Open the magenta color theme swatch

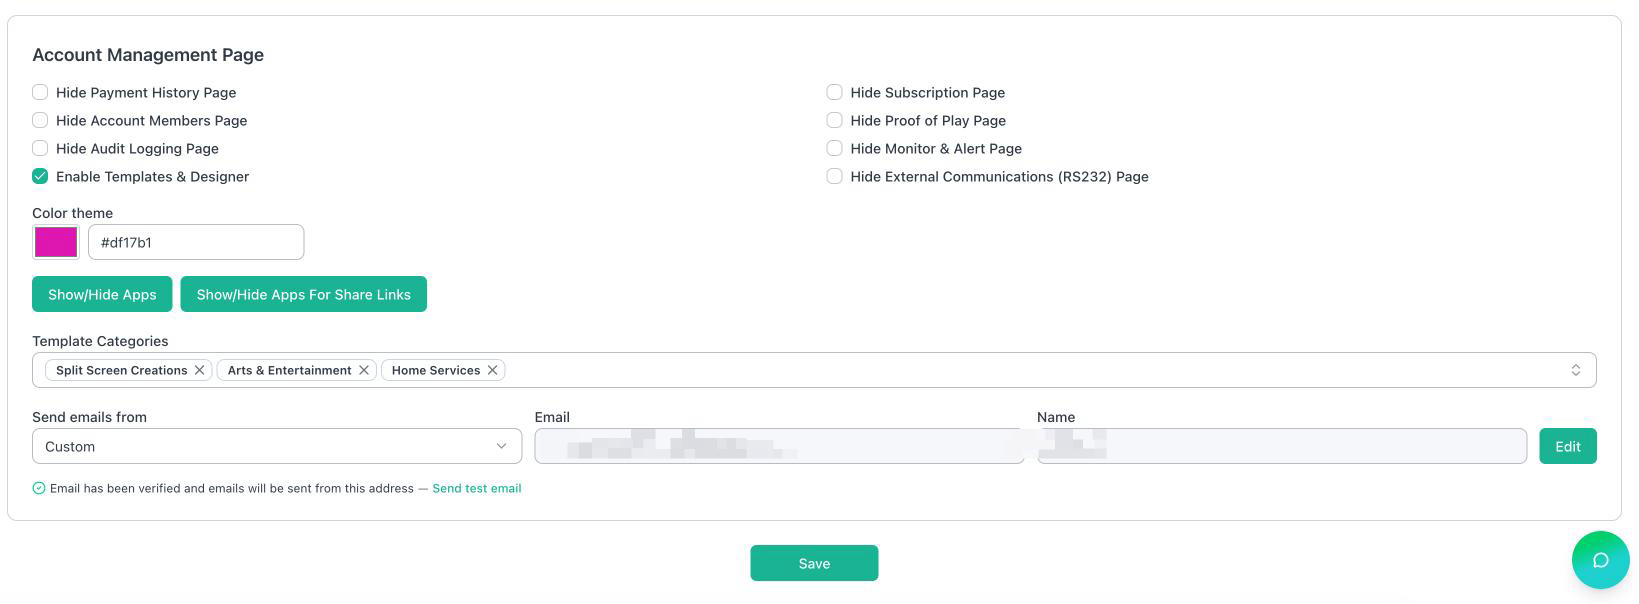56,242
